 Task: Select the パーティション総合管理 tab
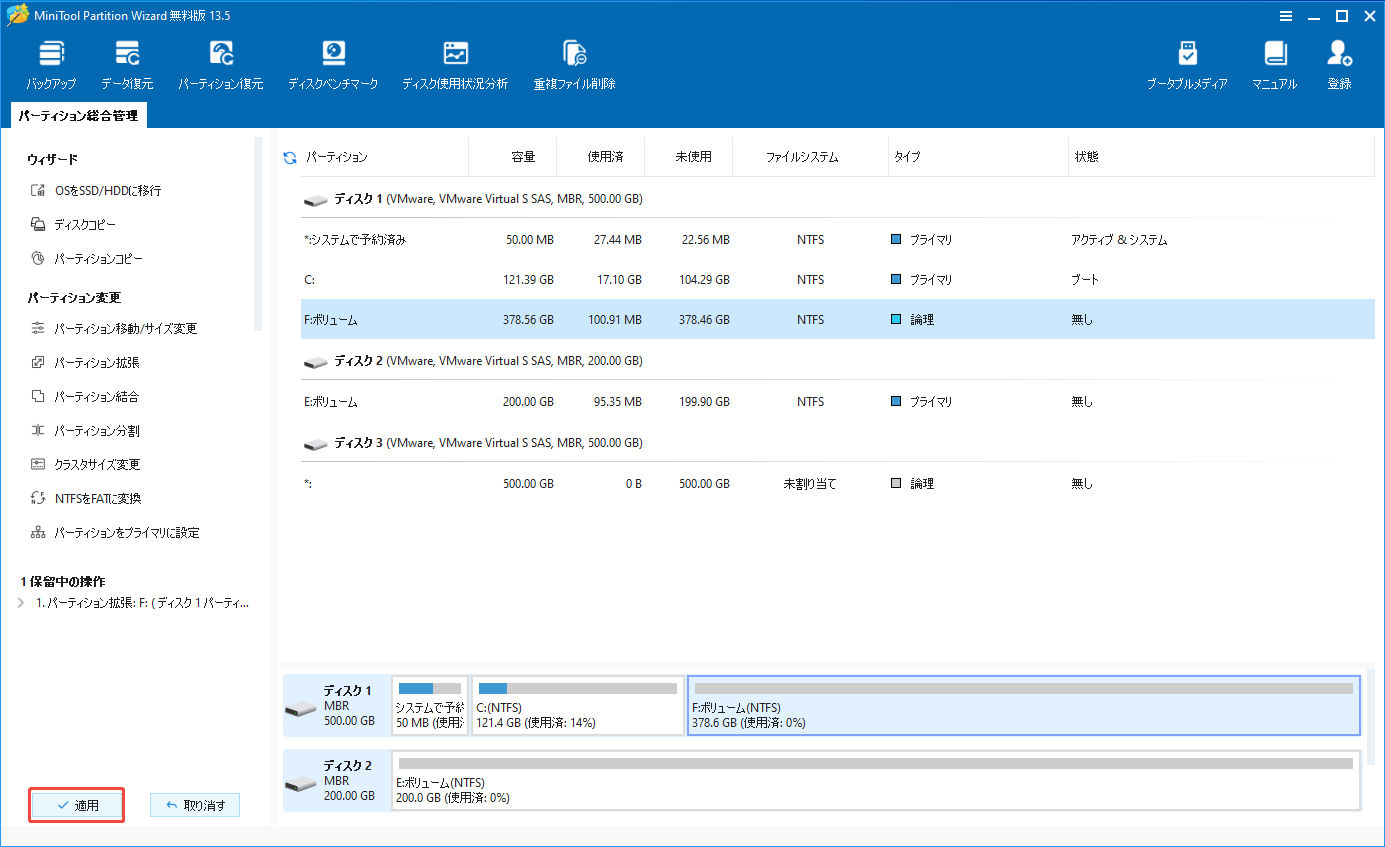77,115
